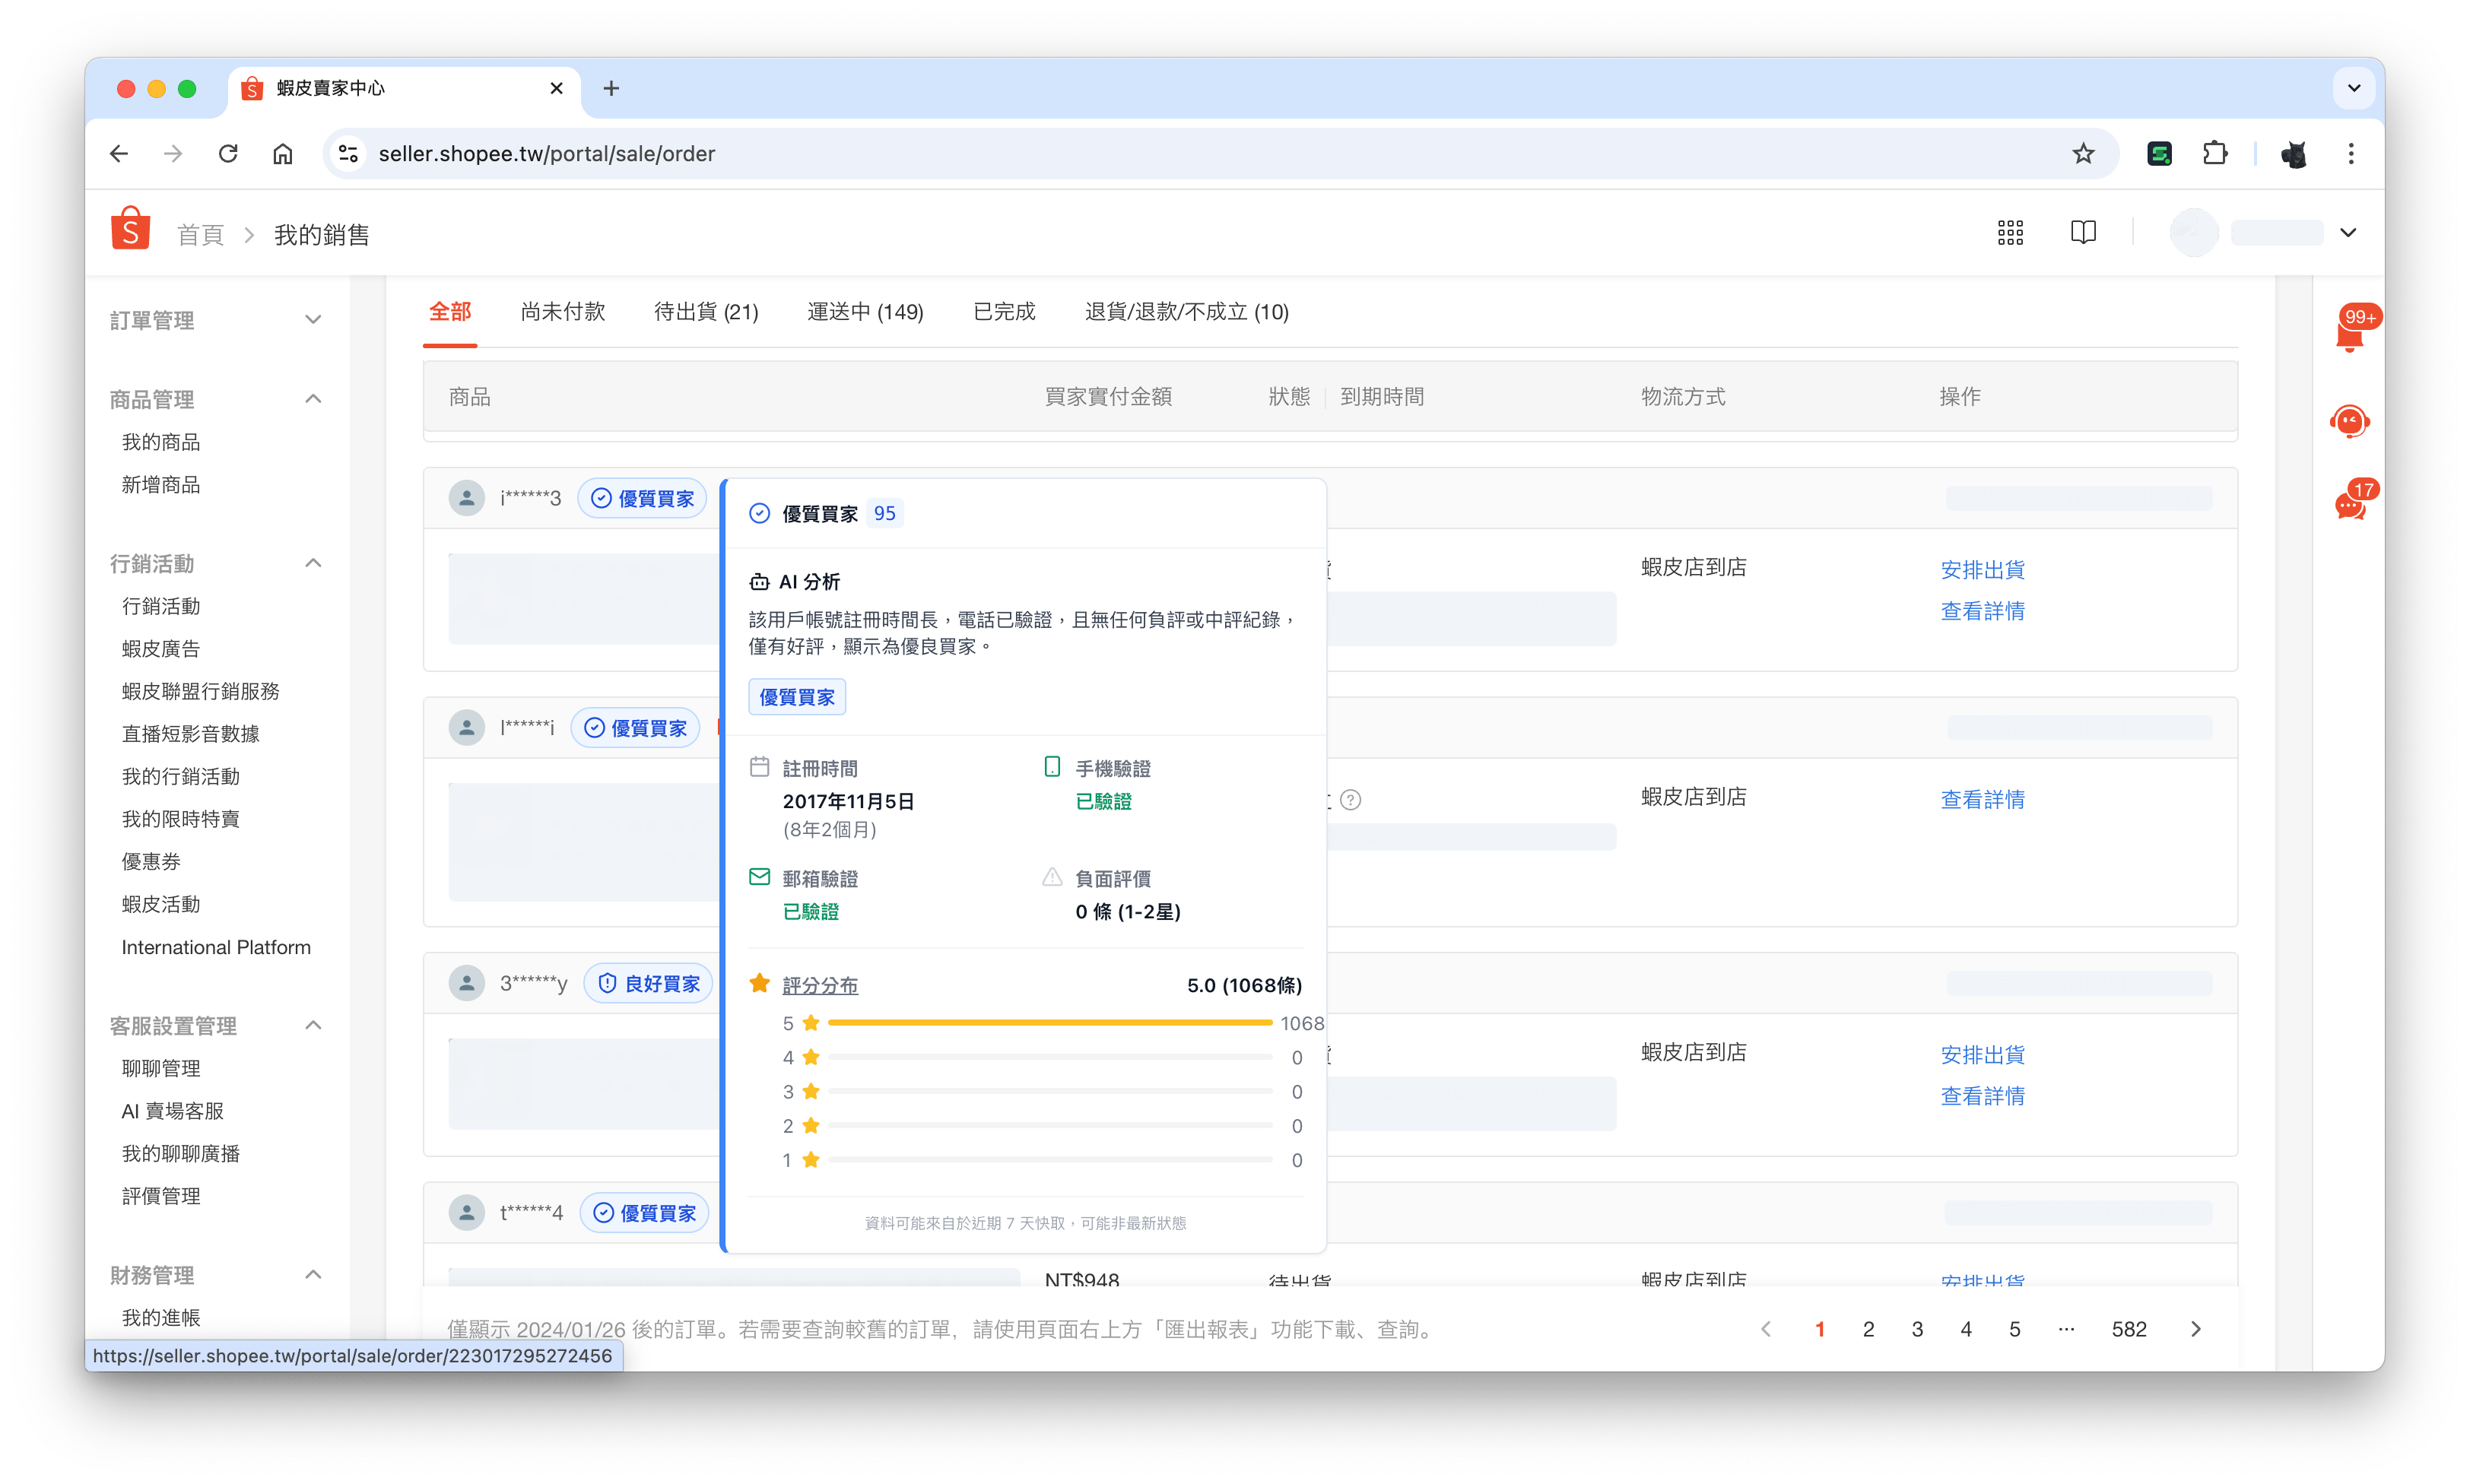Screen dimensions: 2470x1484
Task: Select the 全部 orders tab
Action: (x=450, y=312)
